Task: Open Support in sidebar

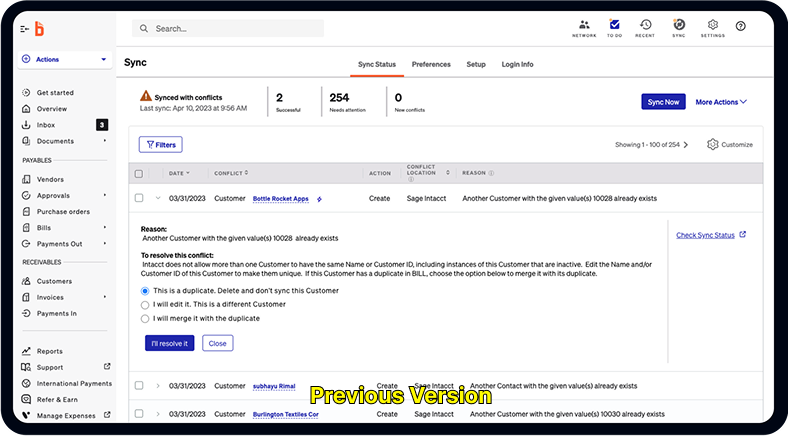Action: [50, 367]
